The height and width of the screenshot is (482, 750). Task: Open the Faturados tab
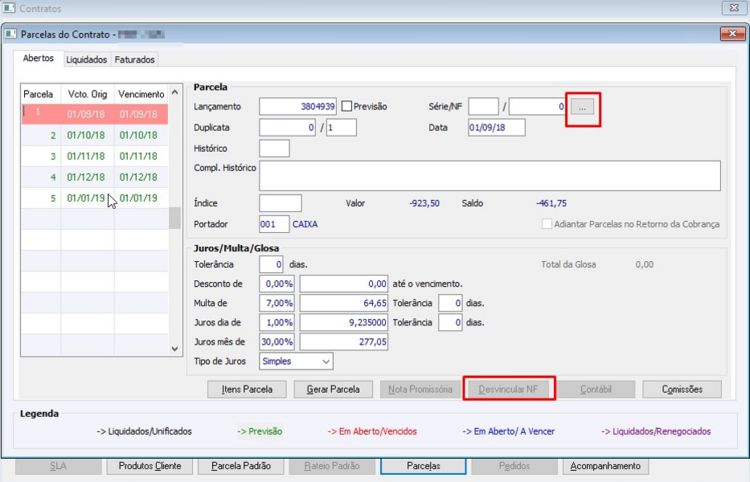click(x=134, y=60)
